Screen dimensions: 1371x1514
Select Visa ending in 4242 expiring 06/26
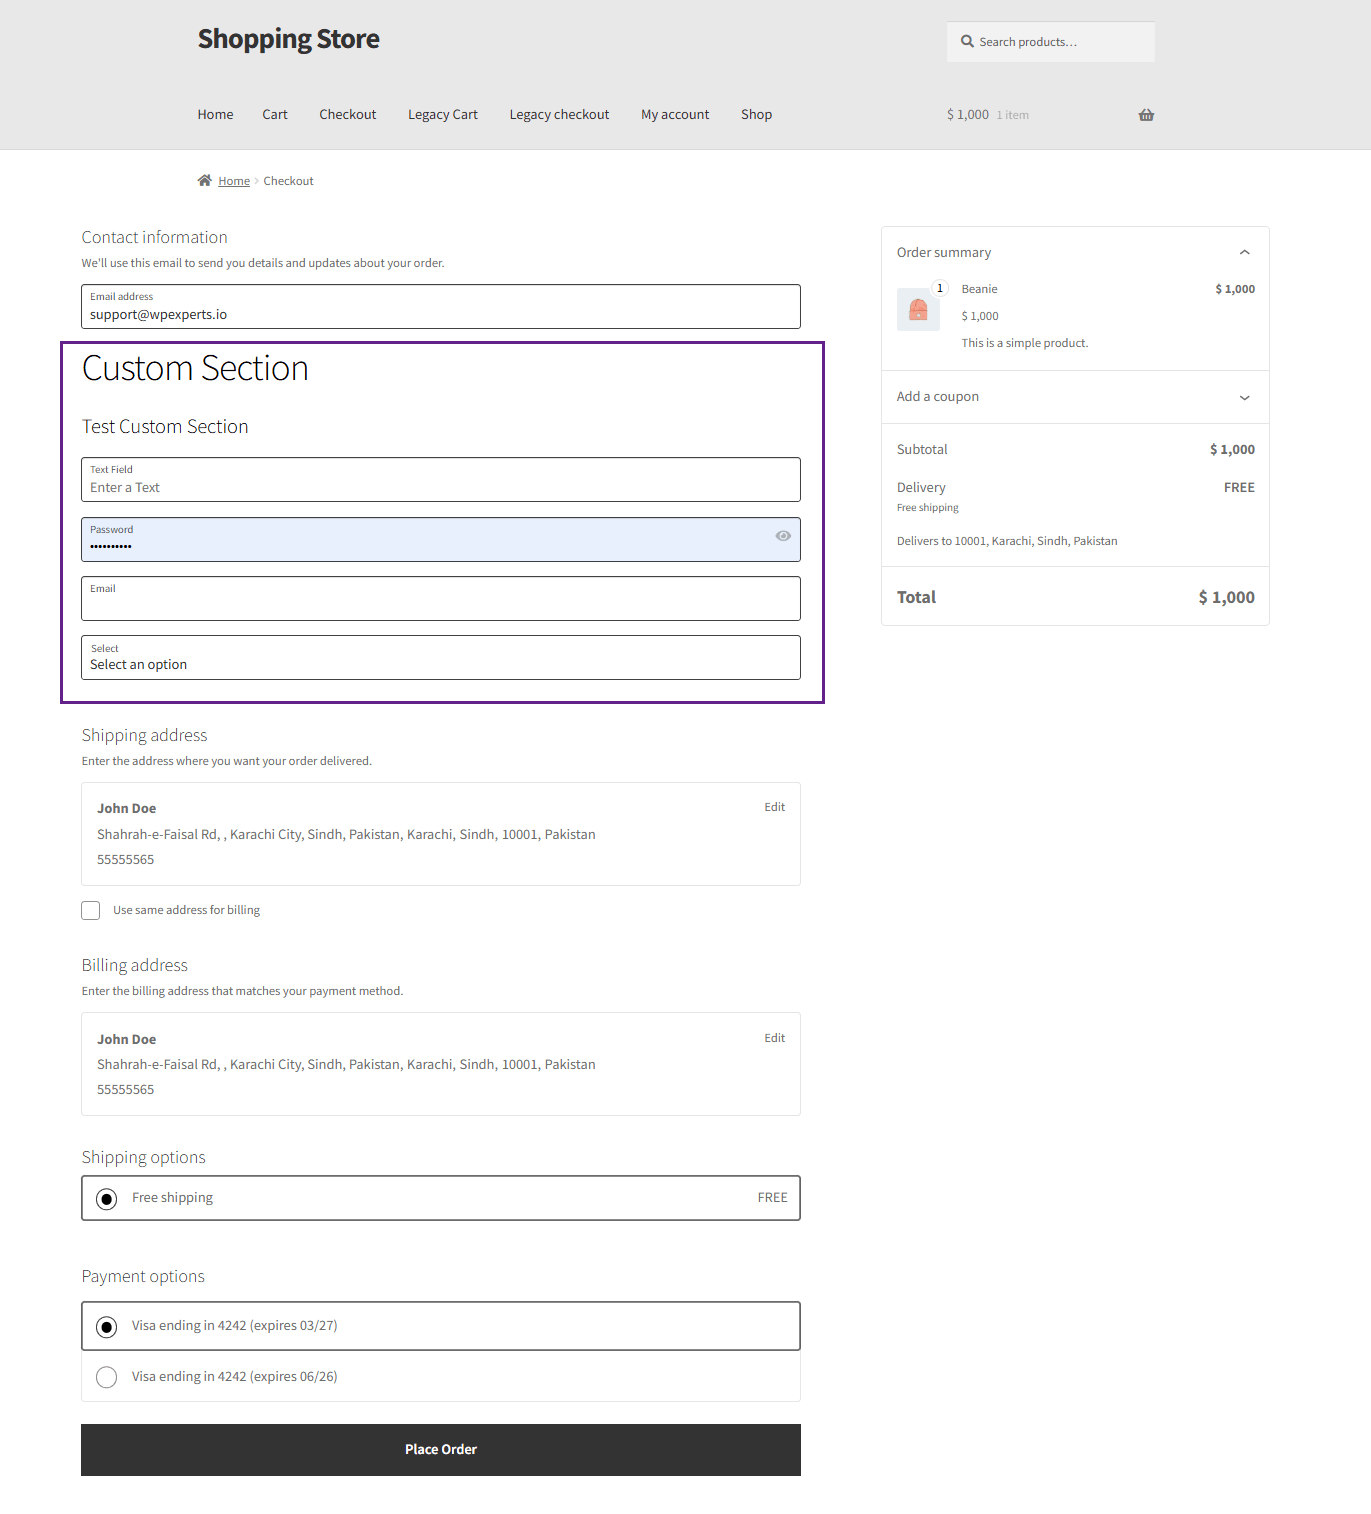[106, 1376]
